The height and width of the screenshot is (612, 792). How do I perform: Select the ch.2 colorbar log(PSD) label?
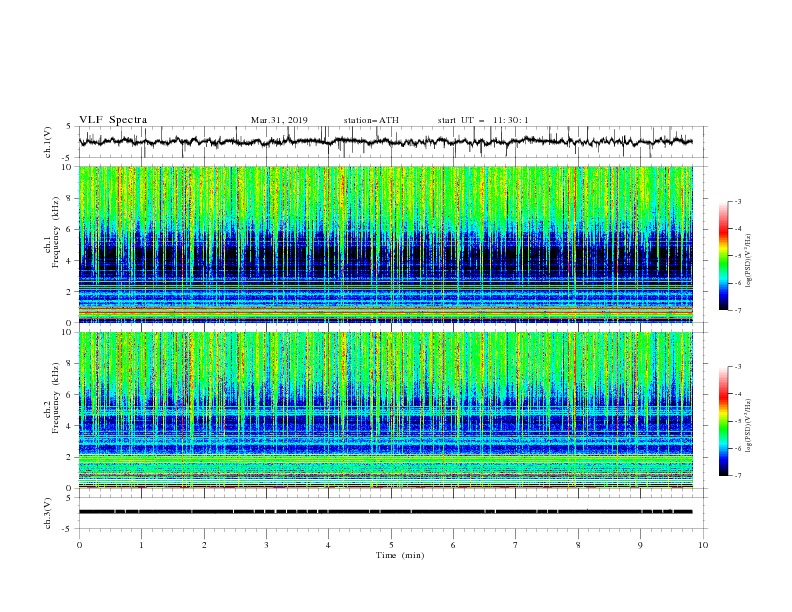748,426
